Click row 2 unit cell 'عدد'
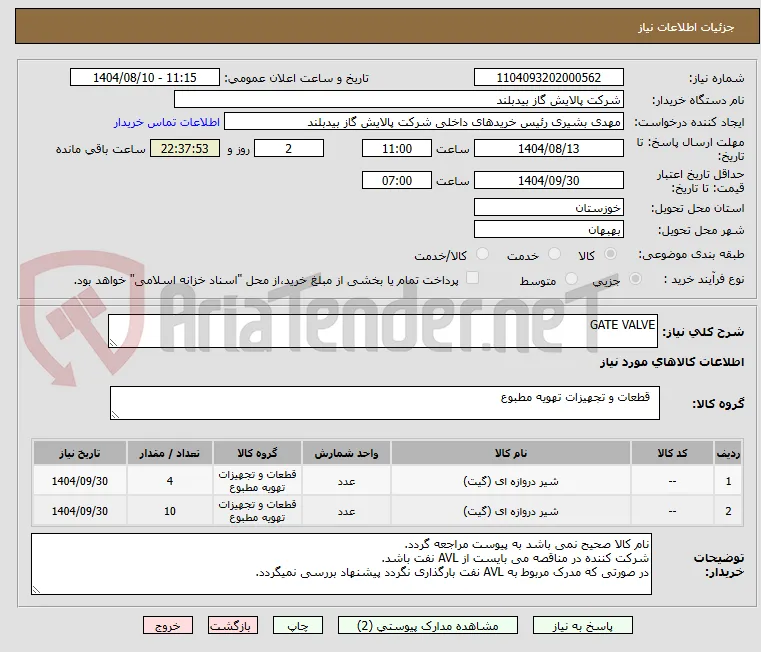The width and height of the screenshot is (761, 652). [346, 511]
